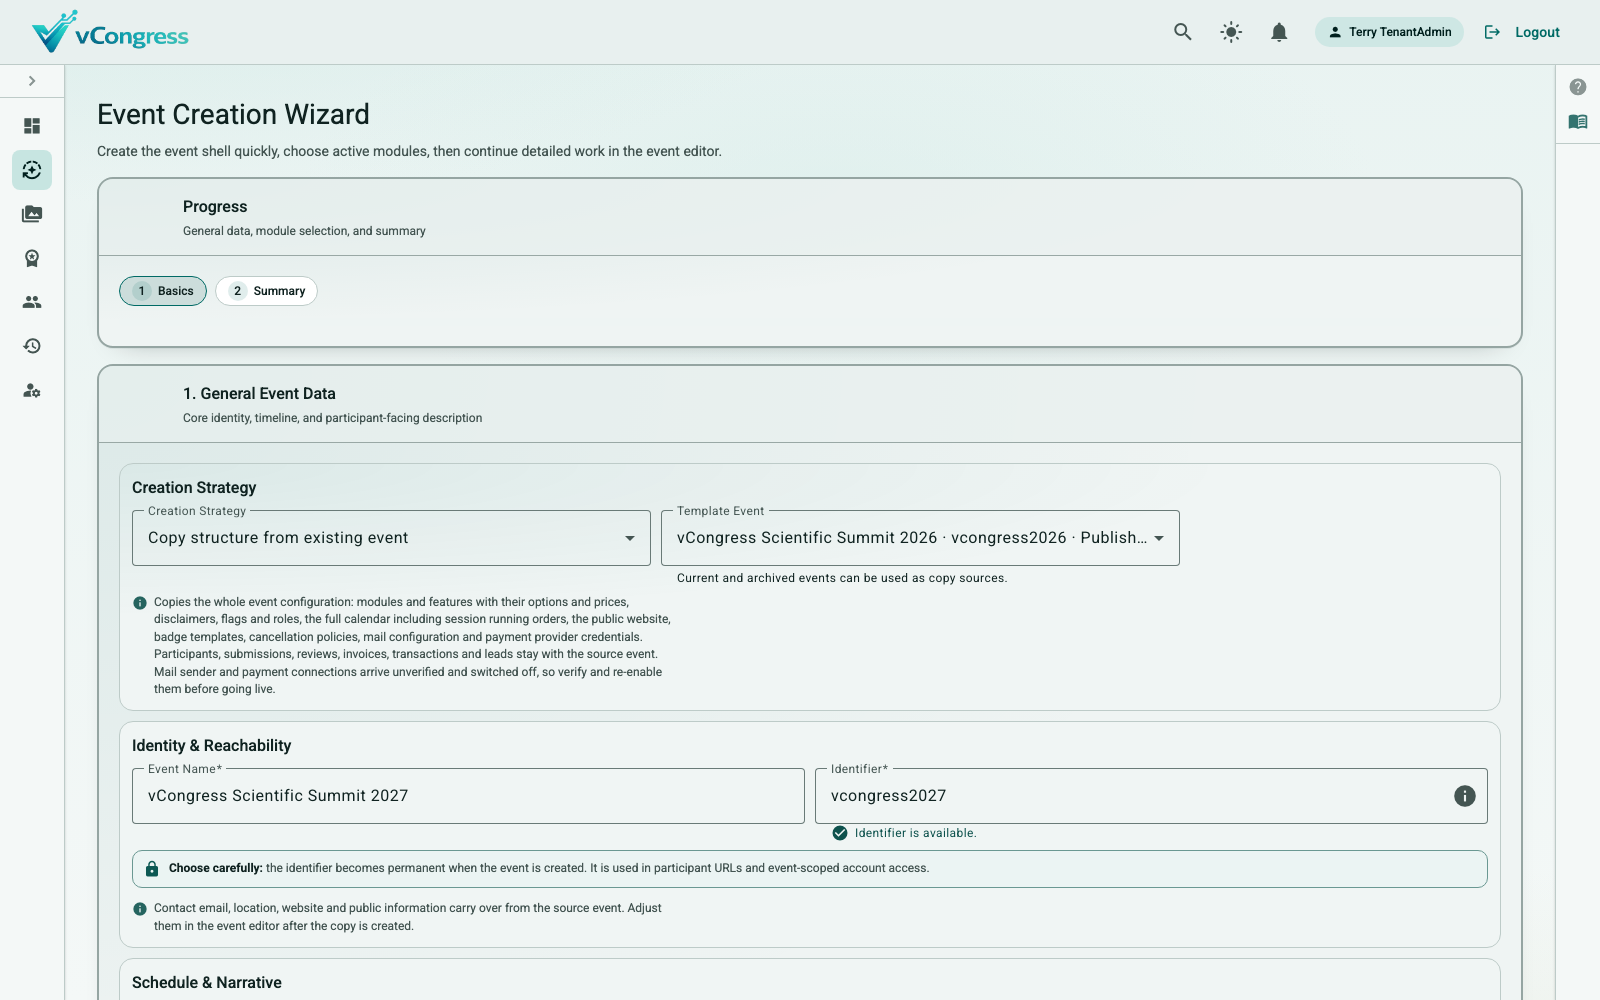
Task: Click the Logout exit icon
Action: point(1492,32)
